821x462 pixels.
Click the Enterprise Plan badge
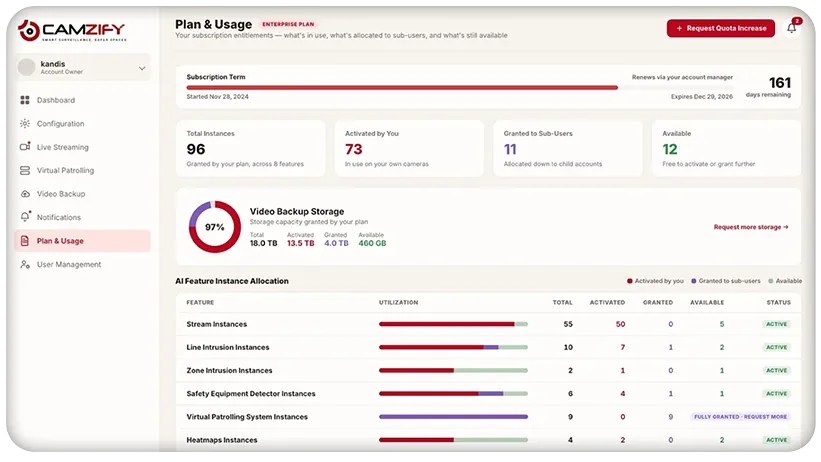click(x=288, y=24)
